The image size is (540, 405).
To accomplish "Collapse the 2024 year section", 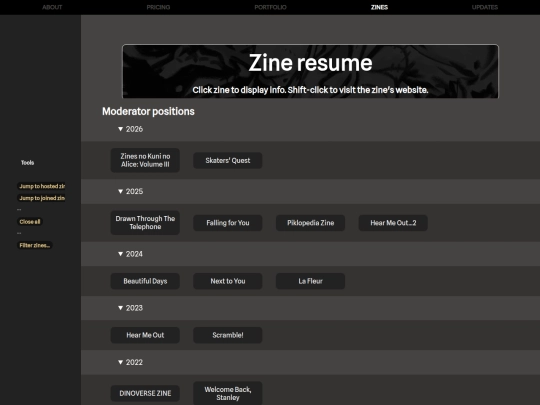I will point(130,254).
